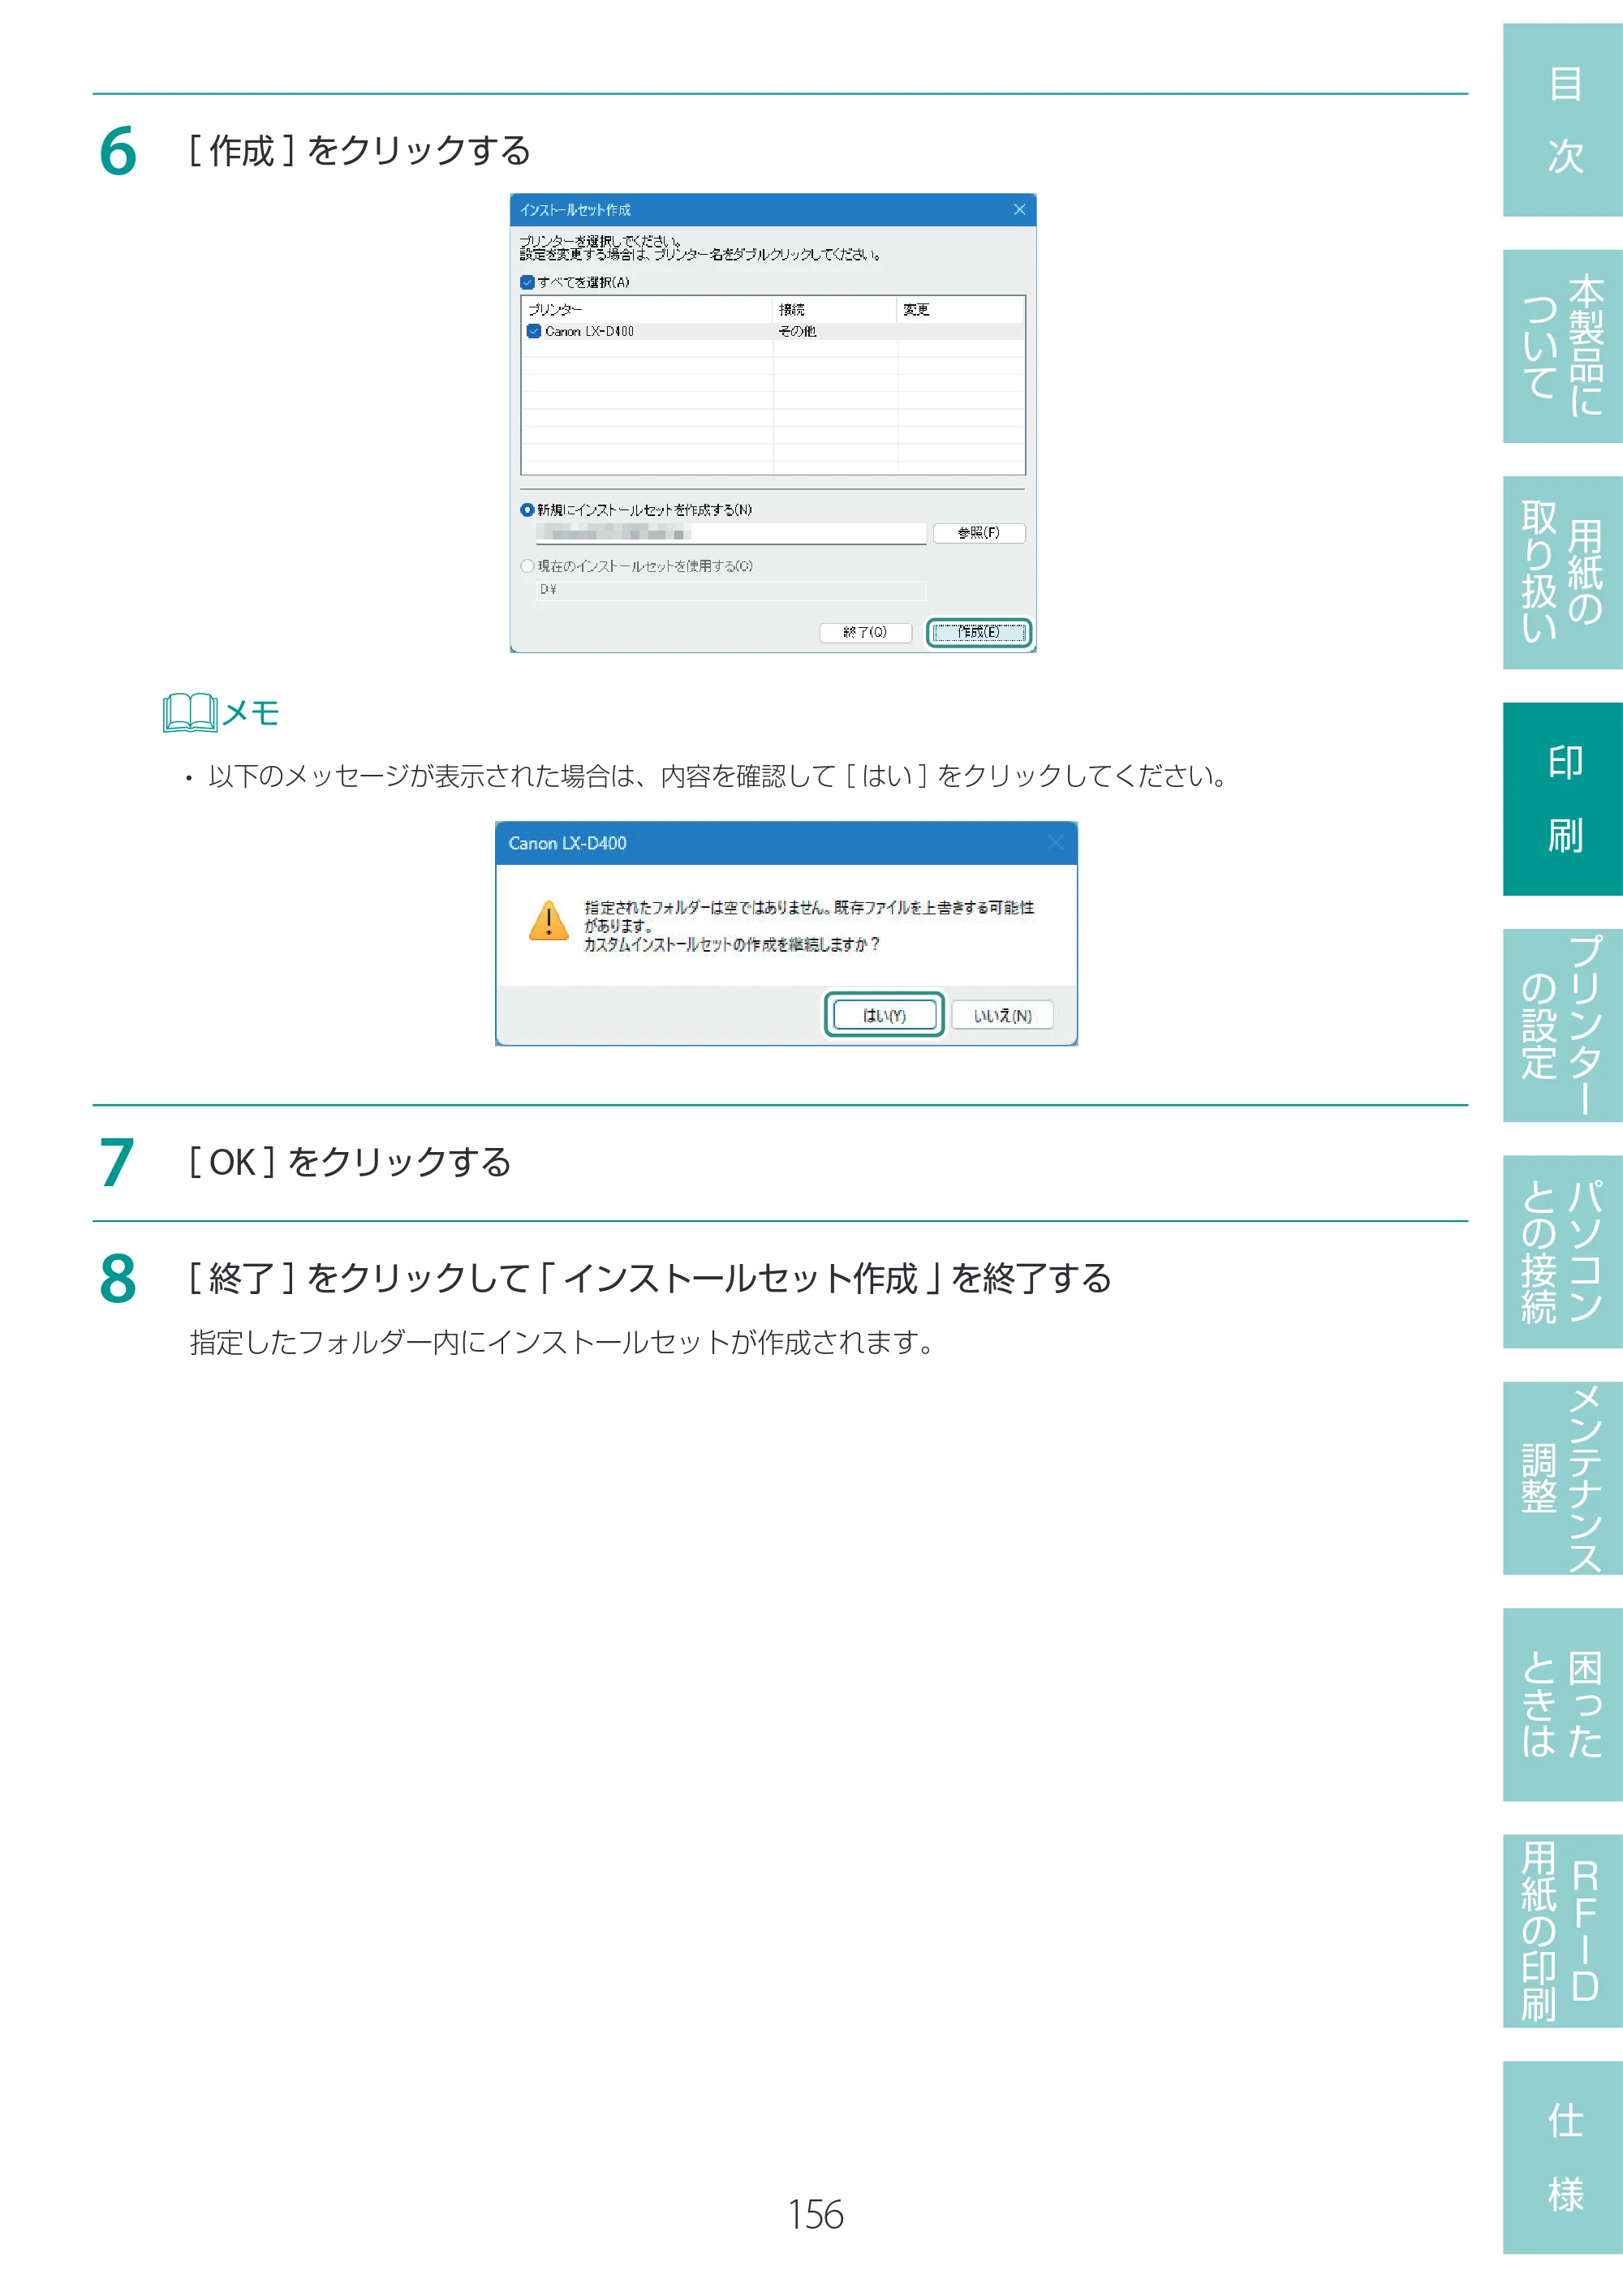
Task: Click はい(Y) in the Canon dialog
Action: point(884,1015)
